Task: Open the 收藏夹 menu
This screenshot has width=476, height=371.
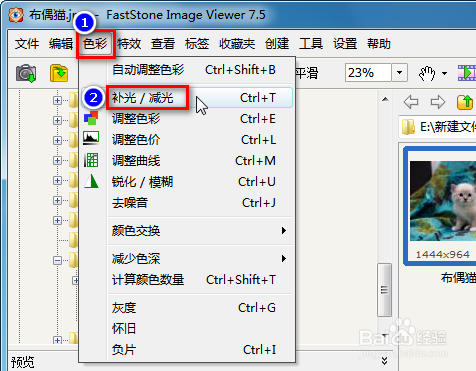Action: (x=237, y=44)
